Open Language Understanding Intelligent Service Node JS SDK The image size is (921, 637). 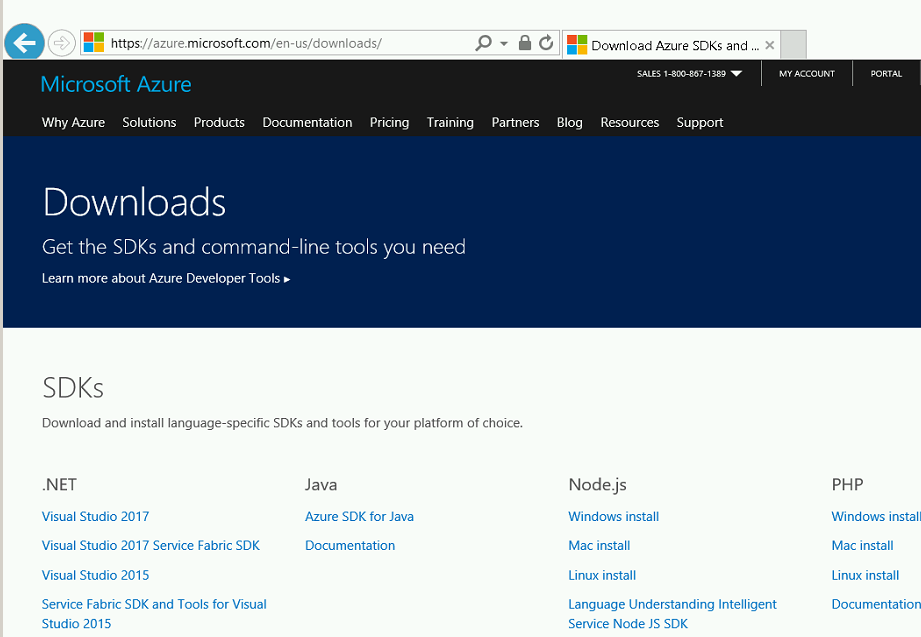(x=673, y=613)
